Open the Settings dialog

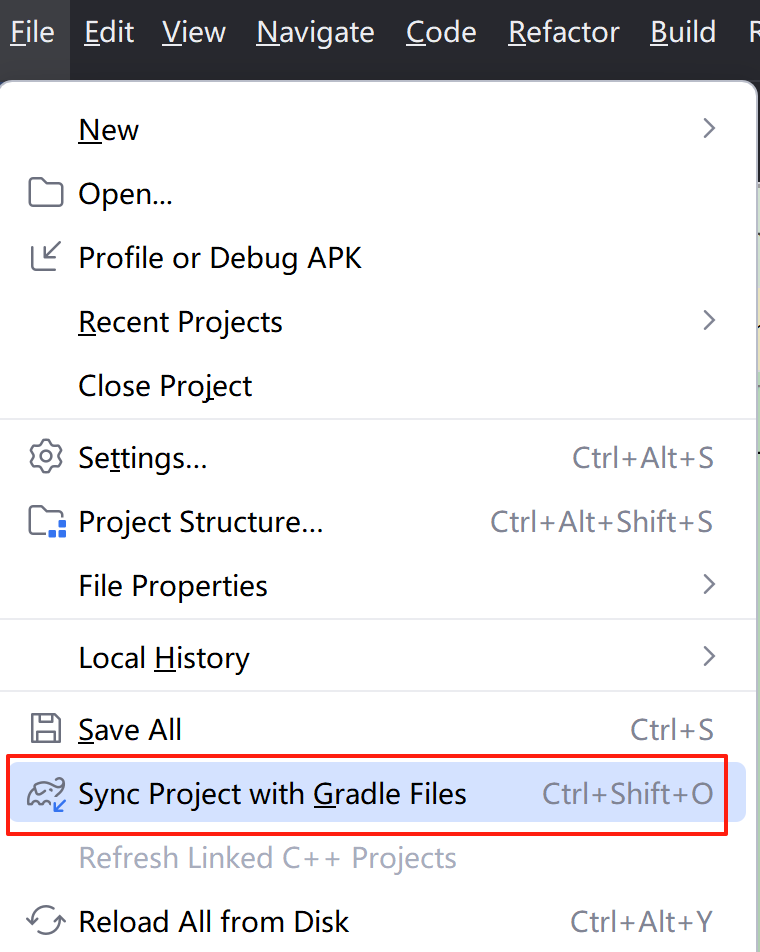point(142,457)
